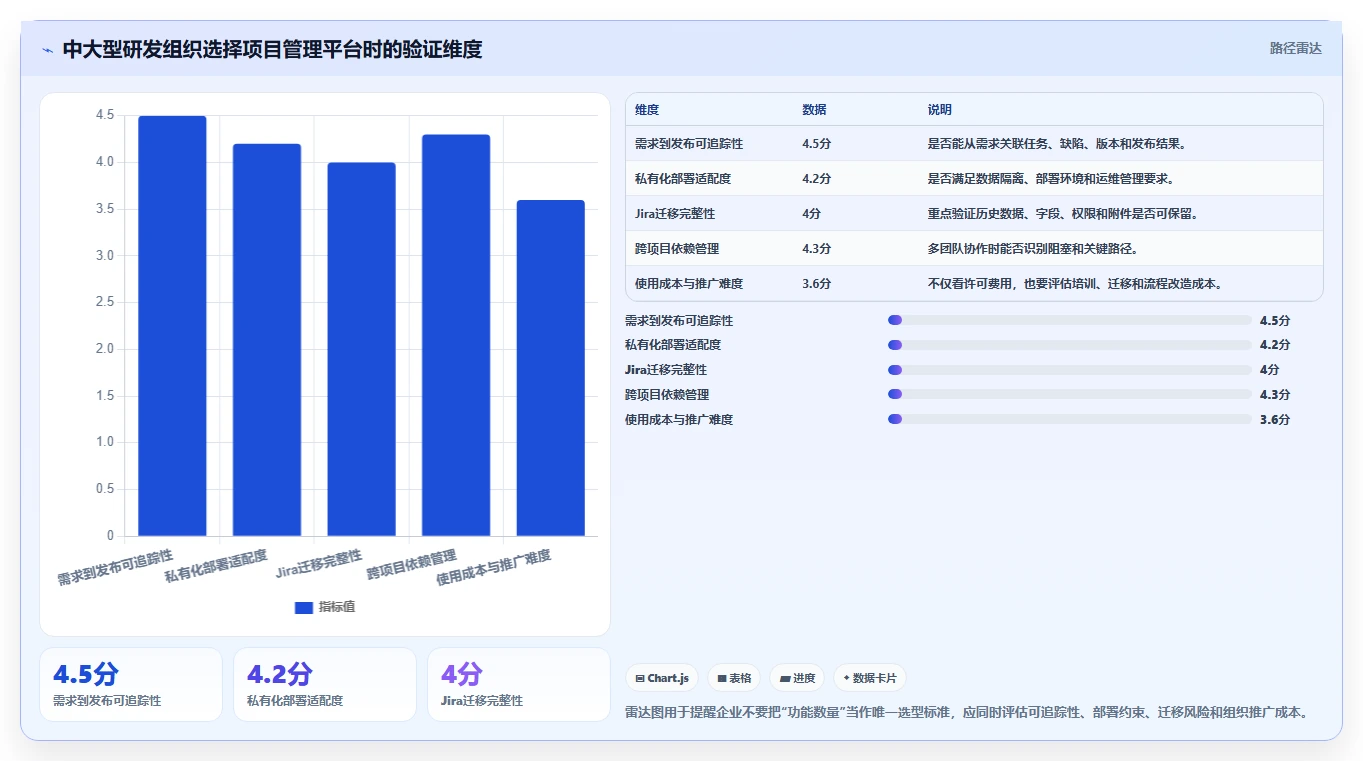Viewport: 1363px width, 761px height.
Task: Toggle the 指标值 legend color box
Action: pos(304,608)
